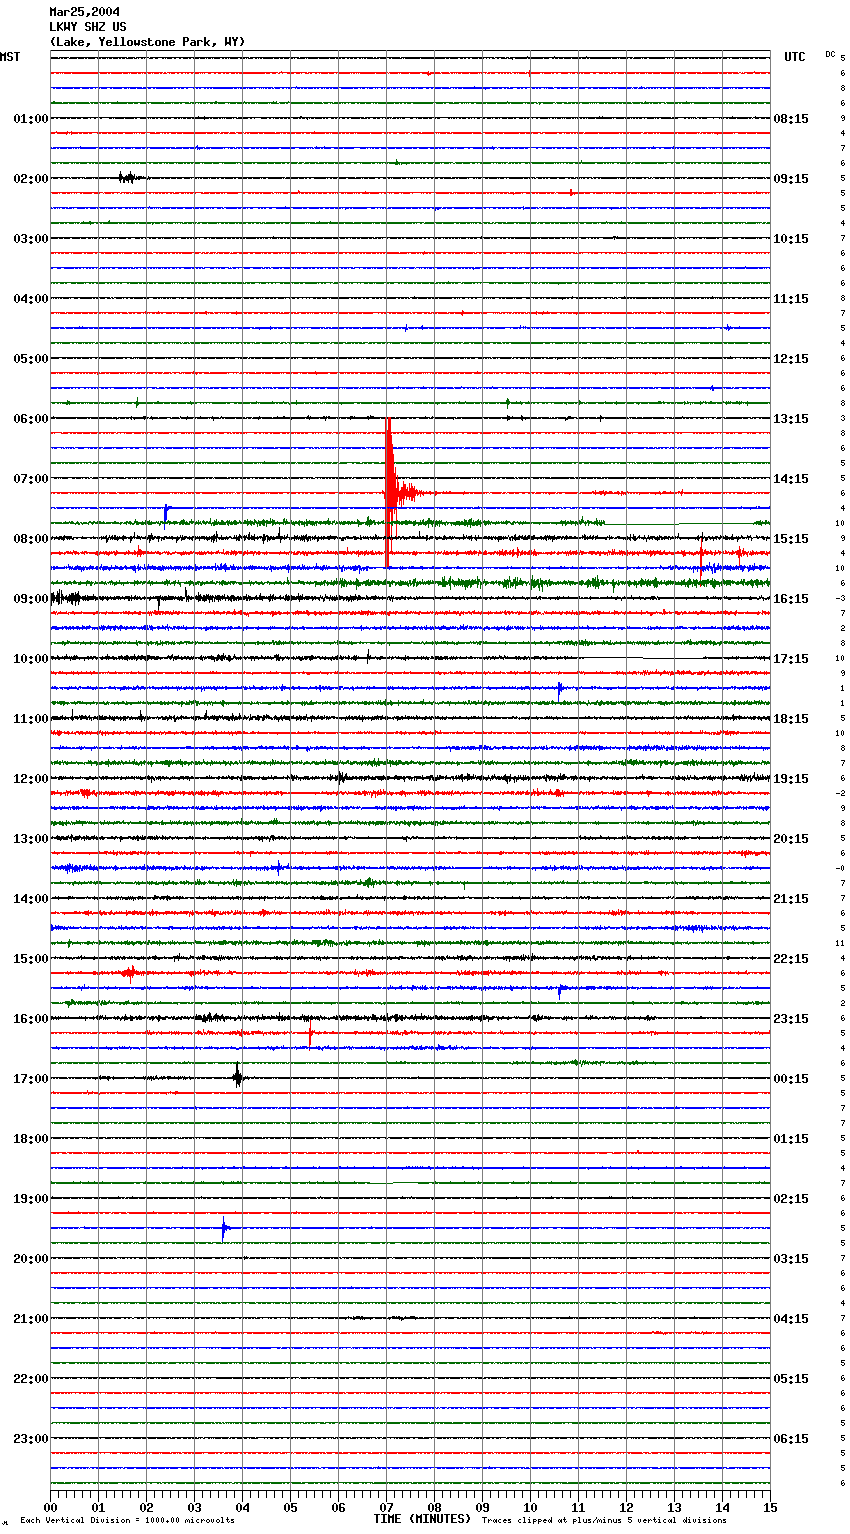Screen dimensions: 850x1534
Task: Click minute 10 on the bottom axis
Action: (531, 1507)
